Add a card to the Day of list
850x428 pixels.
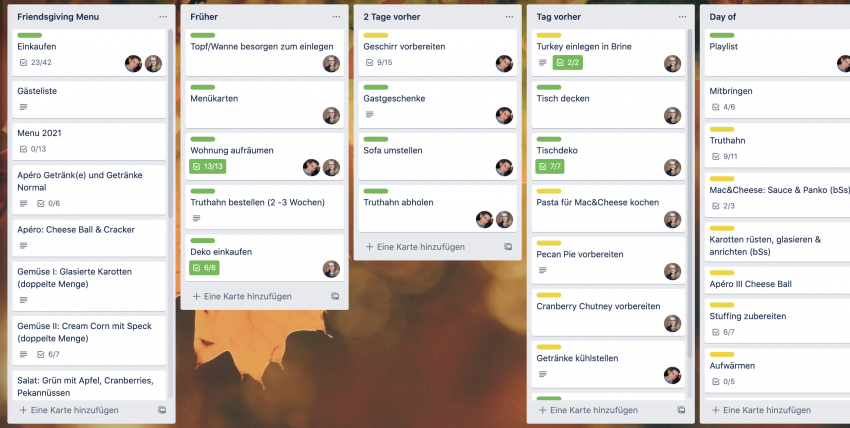point(762,410)
